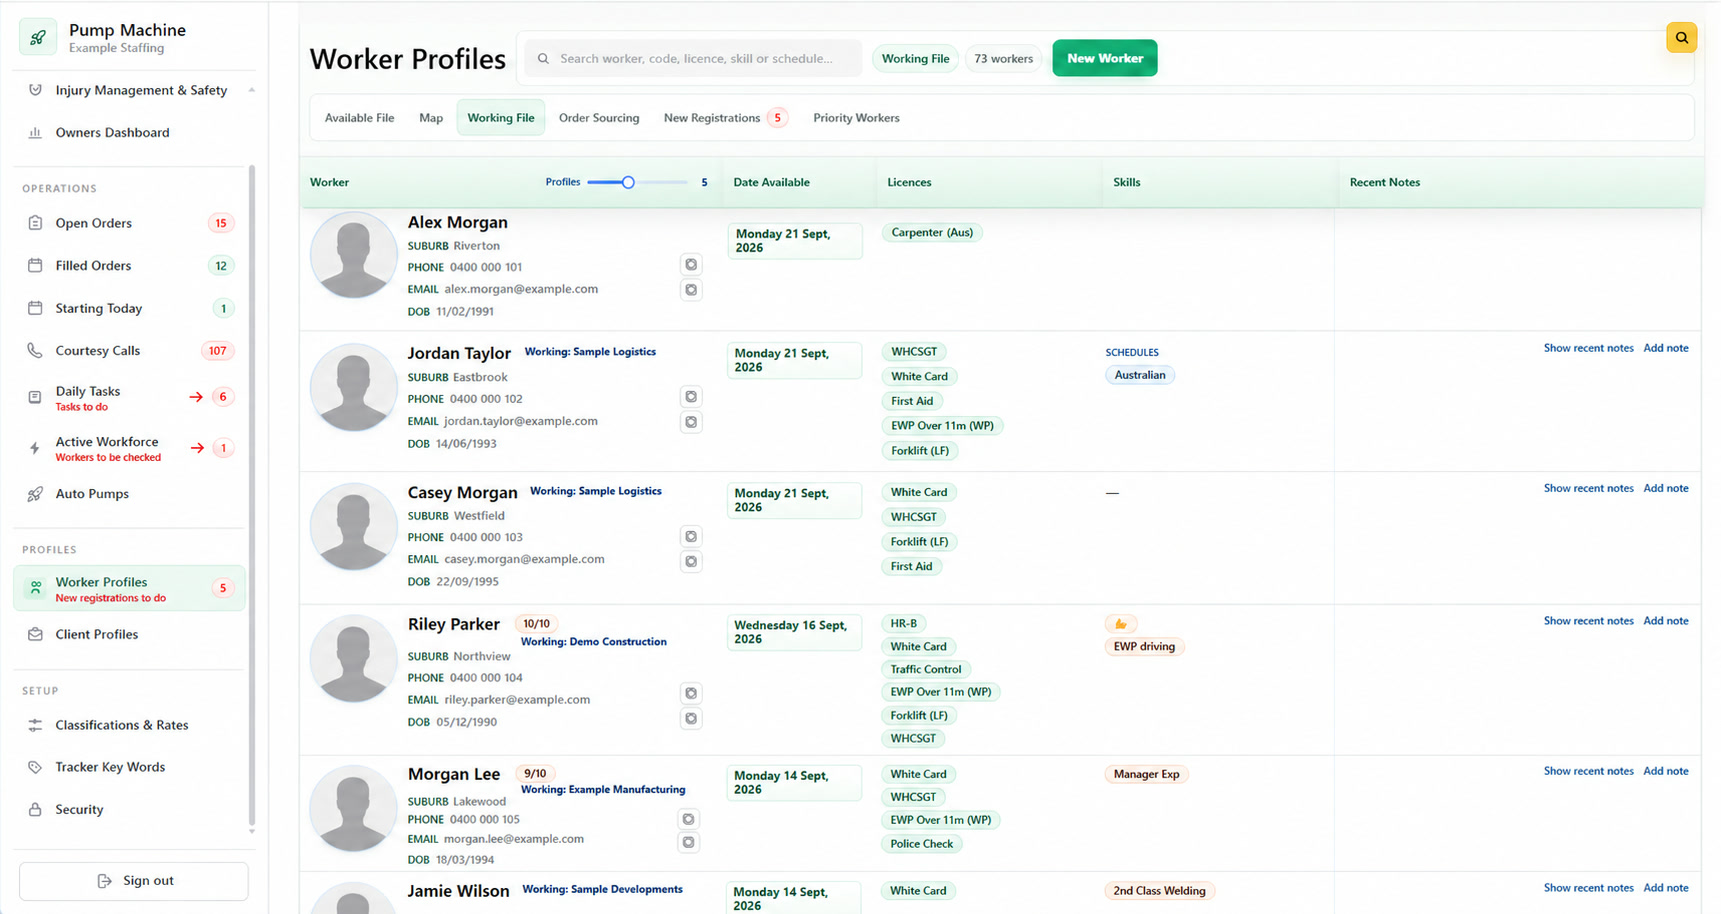This screenshot has width=1721, height=914.
Task: Click the thumbs-up badge in Riley Parker's skills
Action: (x=1121, y=623)
